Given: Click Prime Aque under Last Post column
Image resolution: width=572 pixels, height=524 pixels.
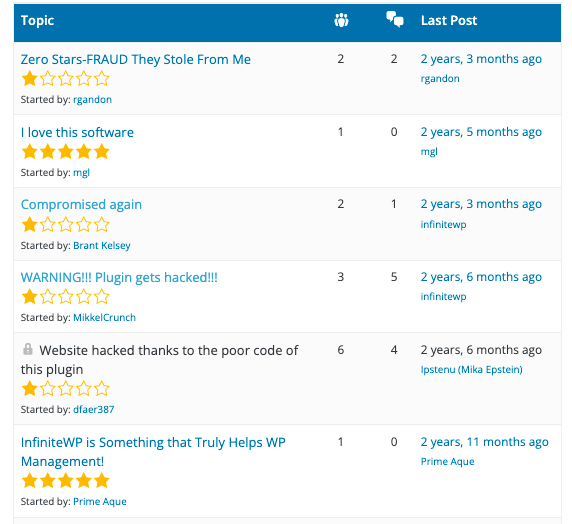Looking at the screenshot, I should coord(447,462).
